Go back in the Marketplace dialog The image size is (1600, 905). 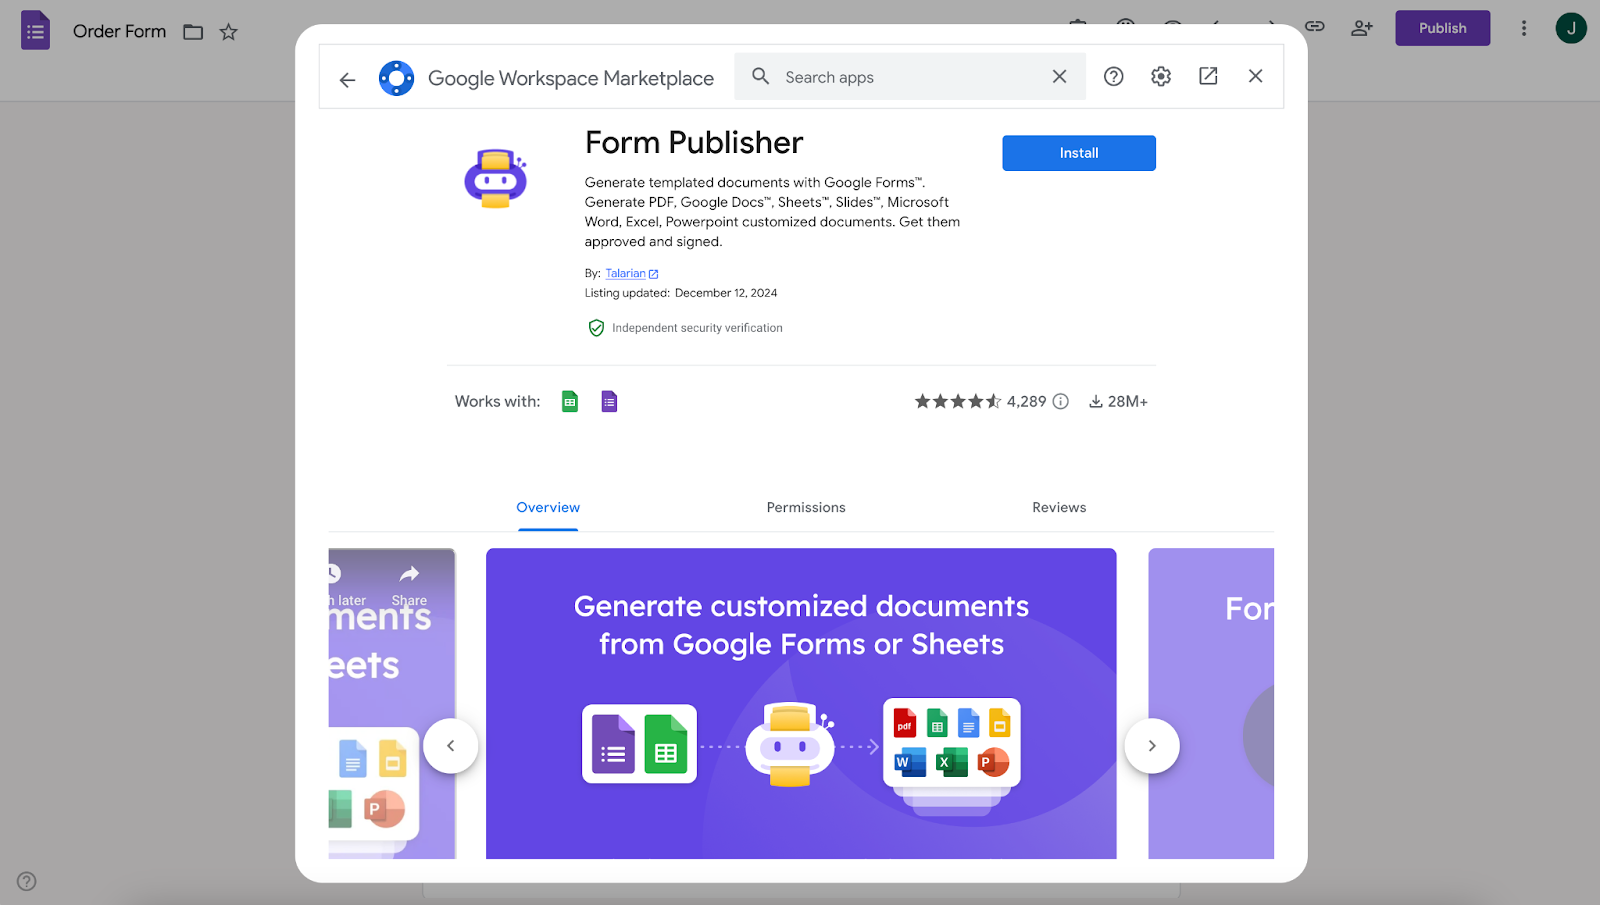pos(347,79)
